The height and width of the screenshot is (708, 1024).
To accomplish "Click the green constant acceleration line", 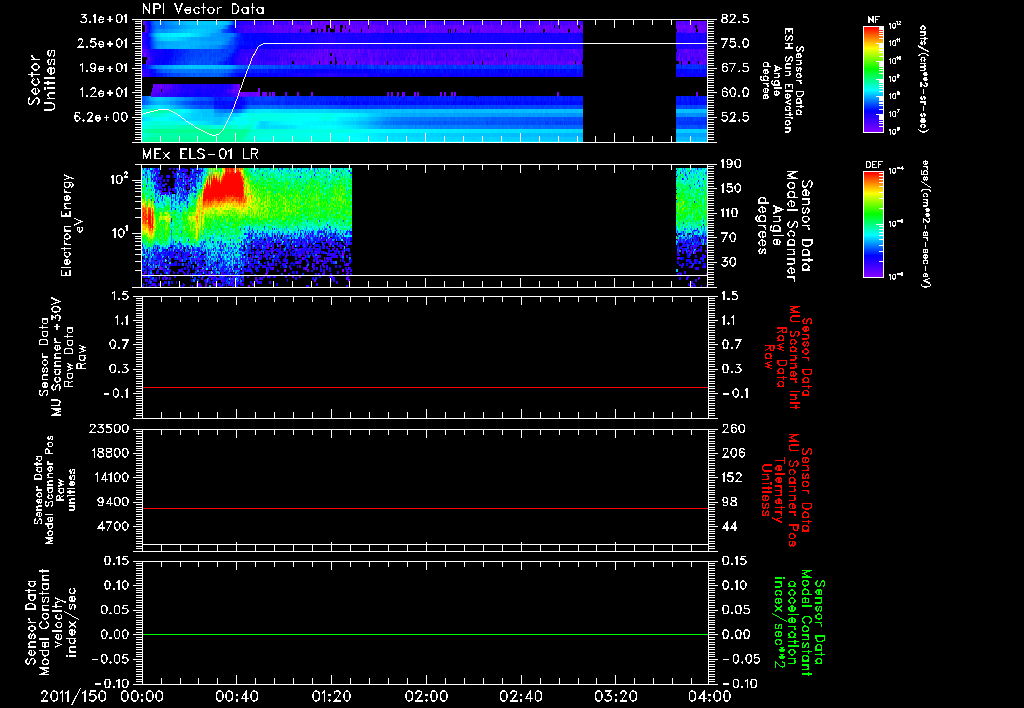I will 424,634.
